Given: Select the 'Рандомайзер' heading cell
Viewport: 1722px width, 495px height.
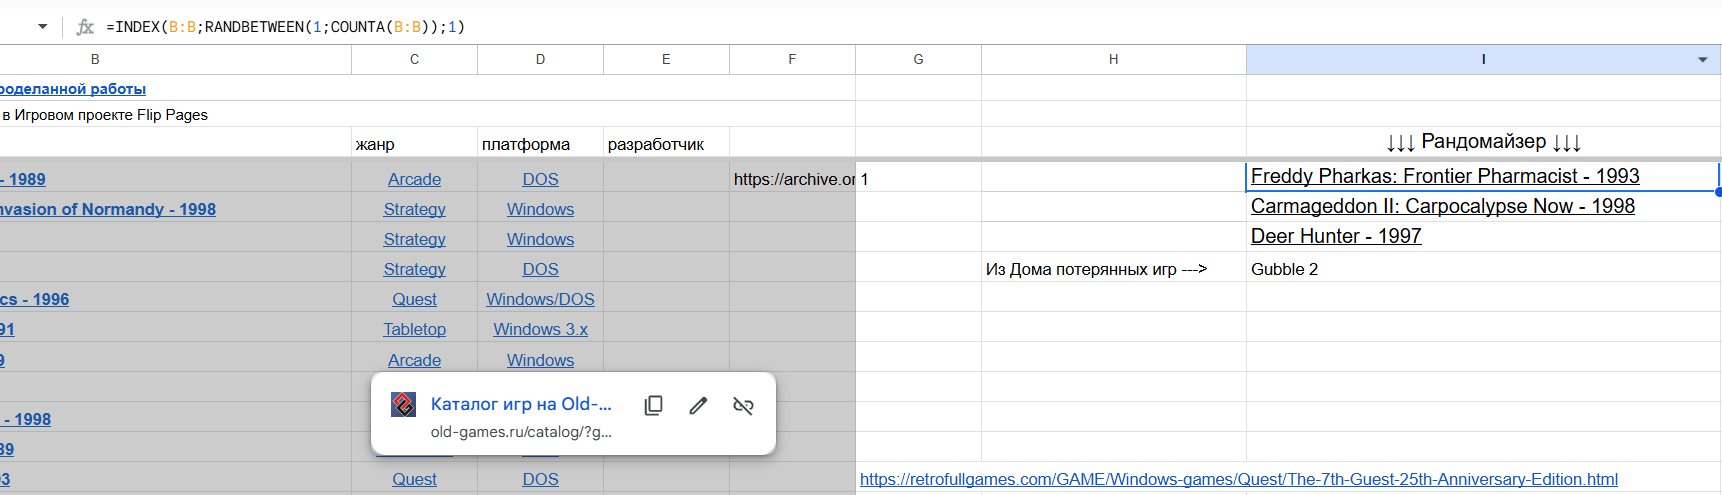Looking at the screenshot, I should 1482,142.
